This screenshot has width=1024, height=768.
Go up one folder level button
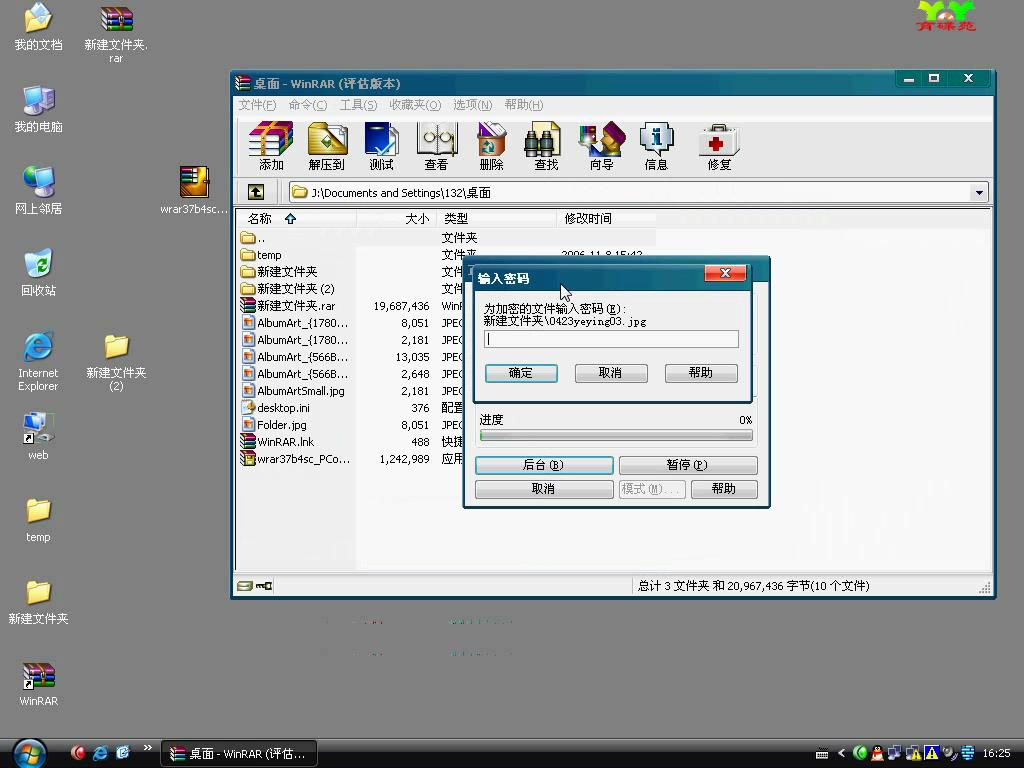[x=255, y=192]
